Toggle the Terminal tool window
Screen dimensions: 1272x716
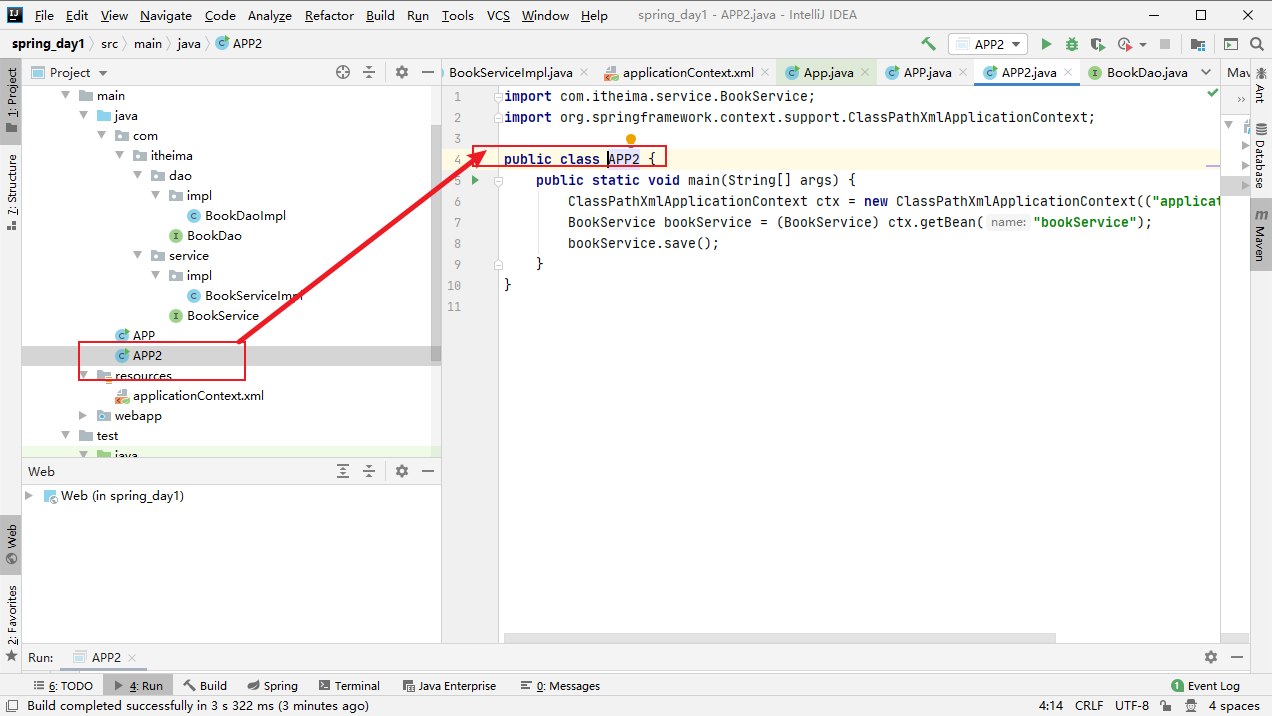click(x=349, y=686)
